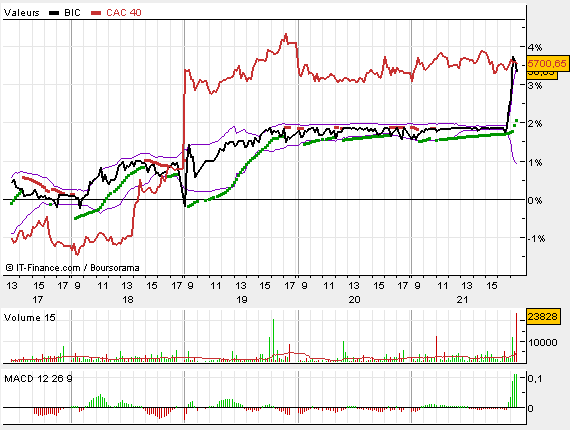This screenshot has width=570, height=430.
Task: Click the 5700,65 price tag
Action: (547, 64)
